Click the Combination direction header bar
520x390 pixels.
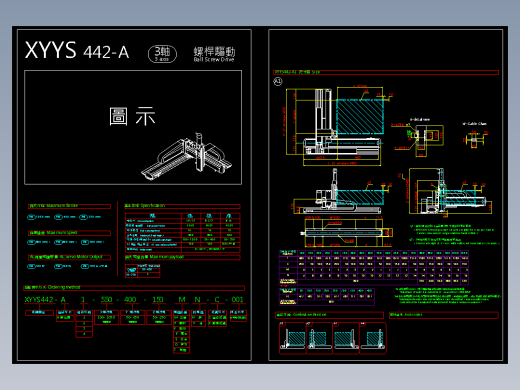(x=329, y=315)
